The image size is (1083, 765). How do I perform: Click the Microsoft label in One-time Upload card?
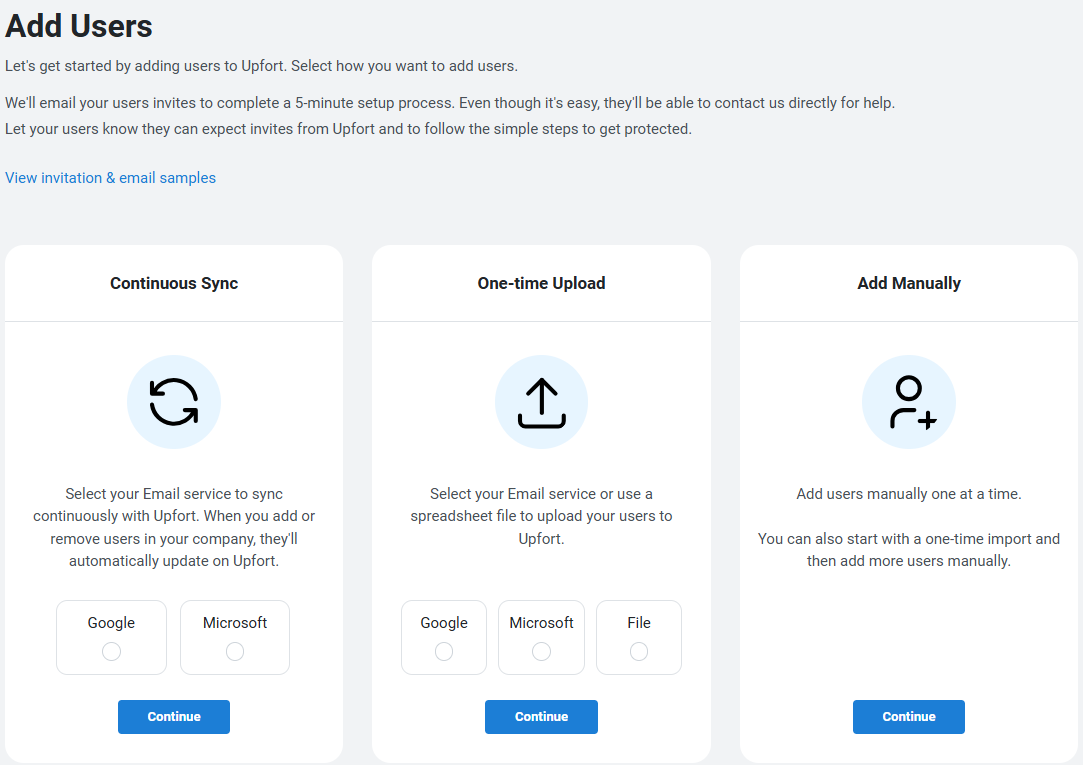(542, 623)
